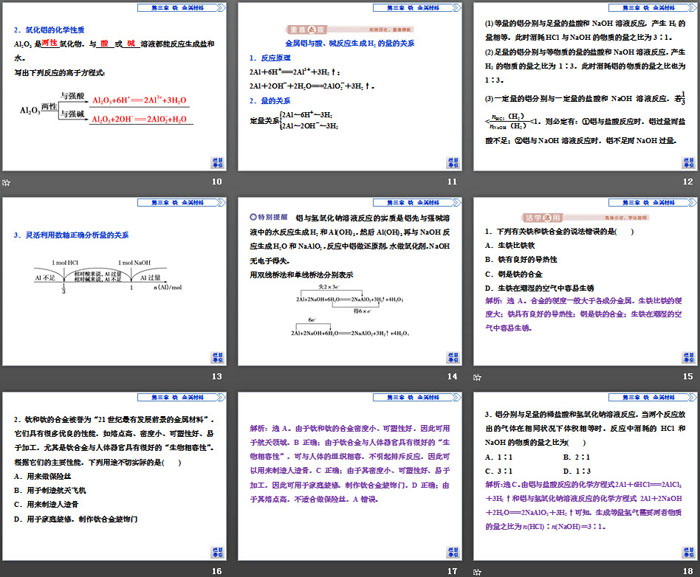Select slide 14 with electron transfer bridge diagrams

click(x=349, y=281)
